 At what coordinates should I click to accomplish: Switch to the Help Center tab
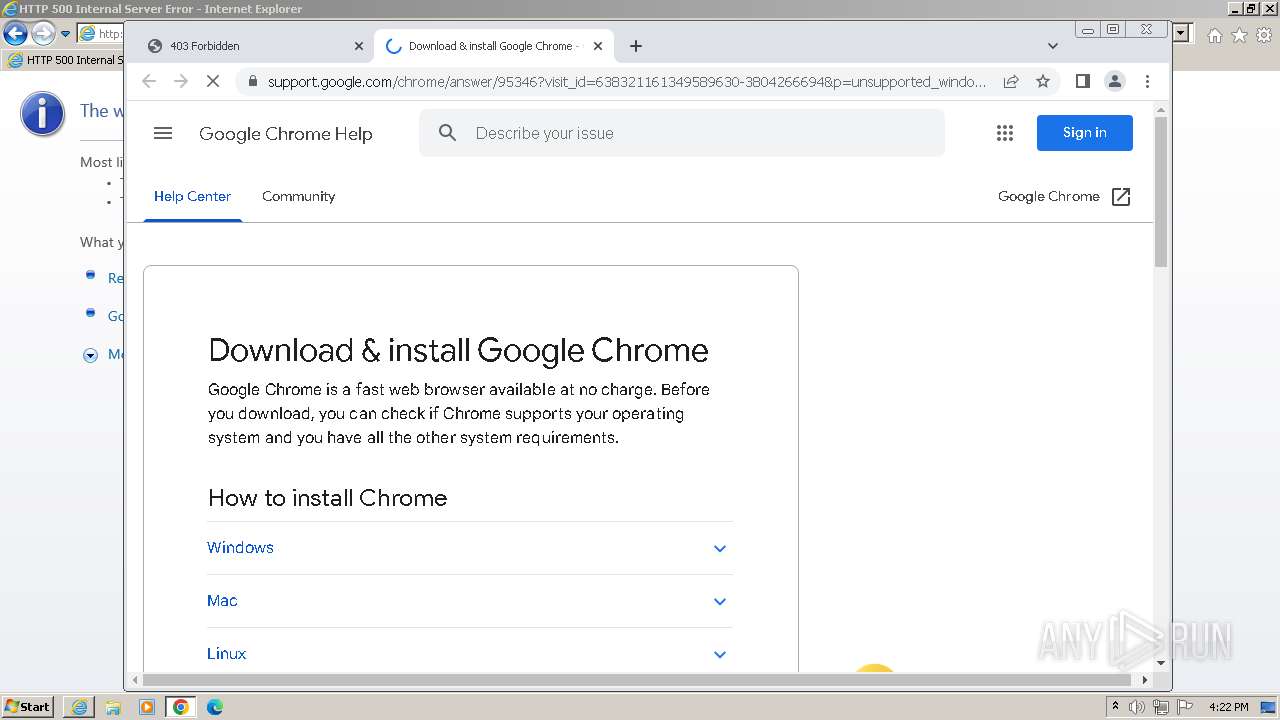pyautogui.click(x=192, y=197)
